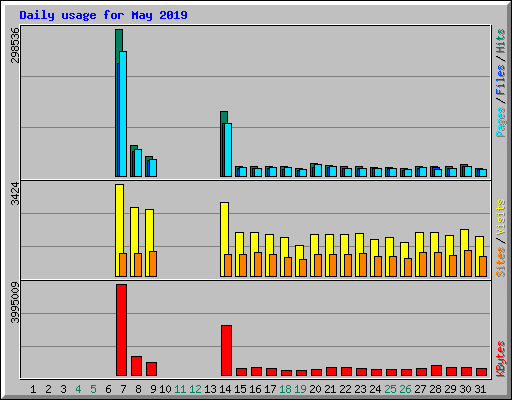The width and height of the screenshot is (512, 400).
Task: Click day label 28 on the x-axis
Action: (435, 389)
